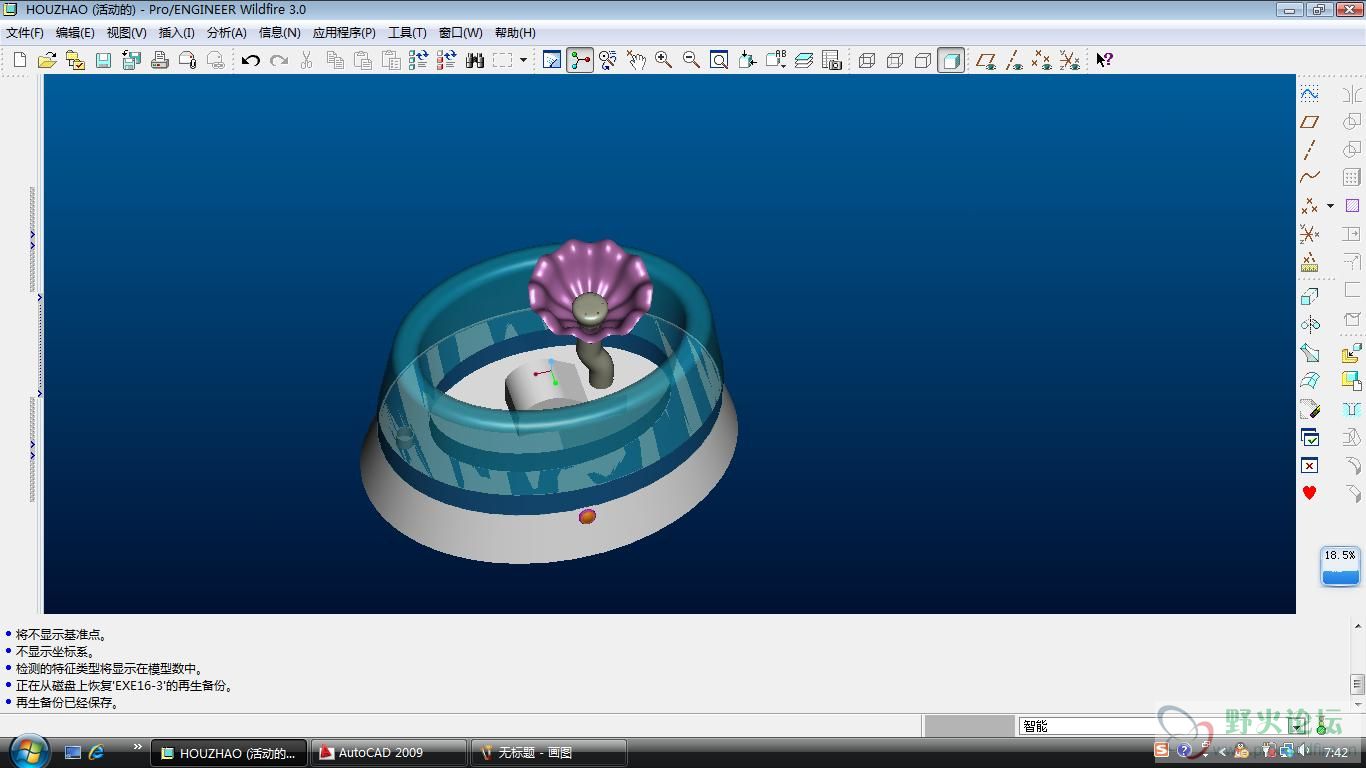
Task: Toggle Orient mode on or off
Action: pos(608,60)
